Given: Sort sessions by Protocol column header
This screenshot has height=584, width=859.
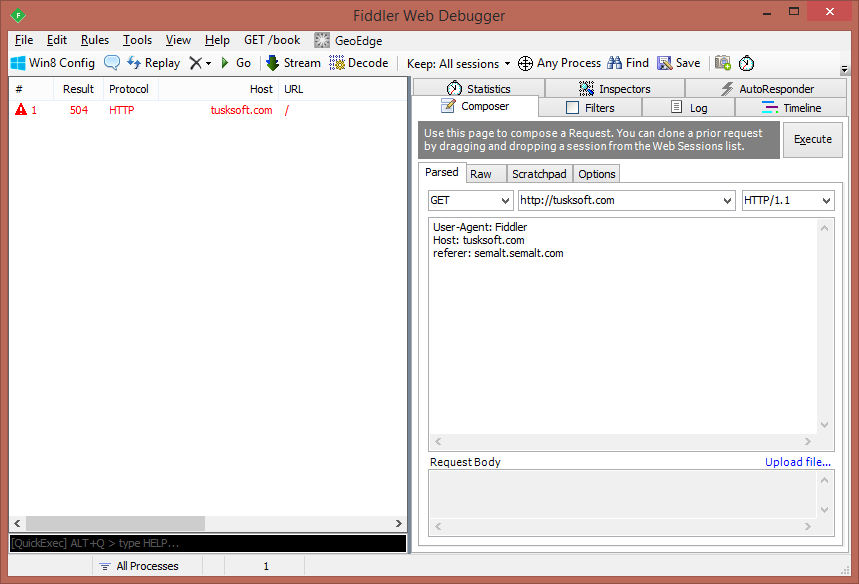Looking at the screenshot, I should [x=129, y=89].
